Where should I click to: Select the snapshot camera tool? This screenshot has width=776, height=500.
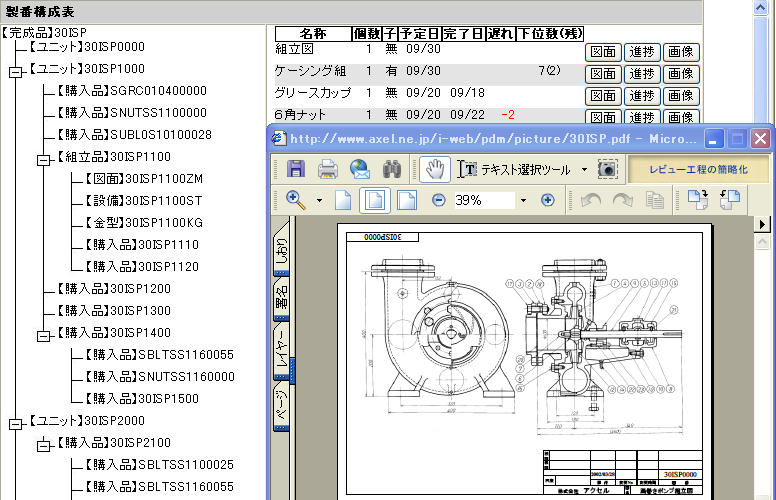[x=608, y=169]
